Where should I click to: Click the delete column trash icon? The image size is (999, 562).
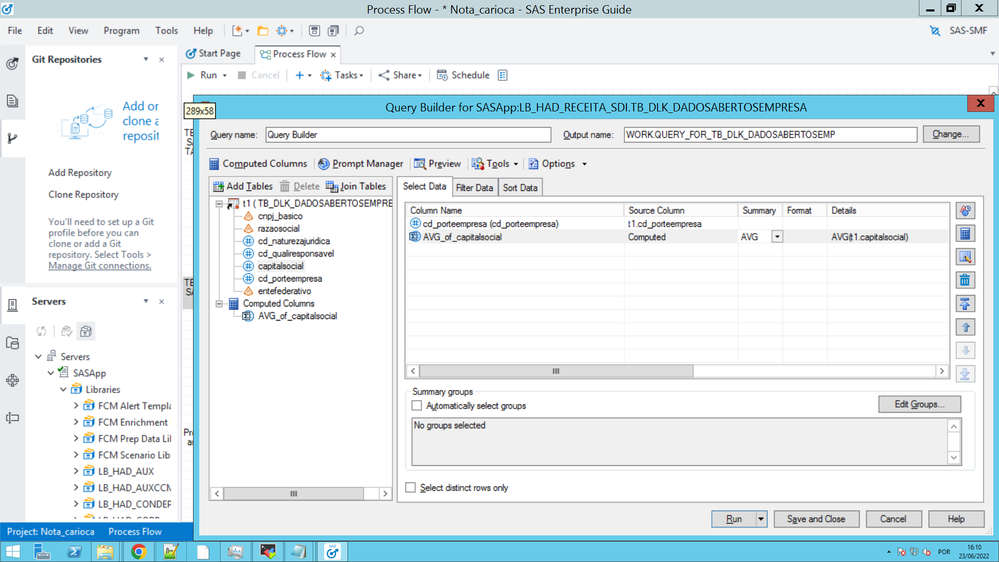(965, 280)
